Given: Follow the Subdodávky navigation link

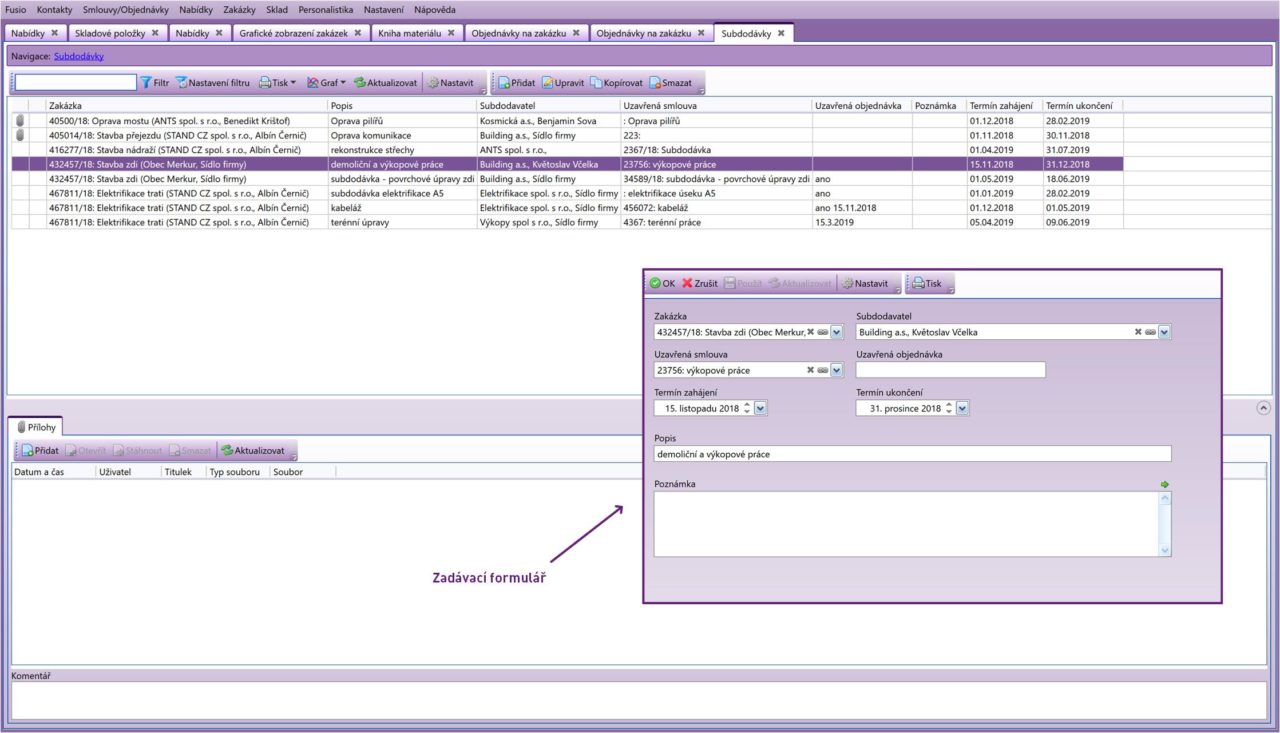Looking at the screenshot, I should pyautogui.click(x=78, y=56).
